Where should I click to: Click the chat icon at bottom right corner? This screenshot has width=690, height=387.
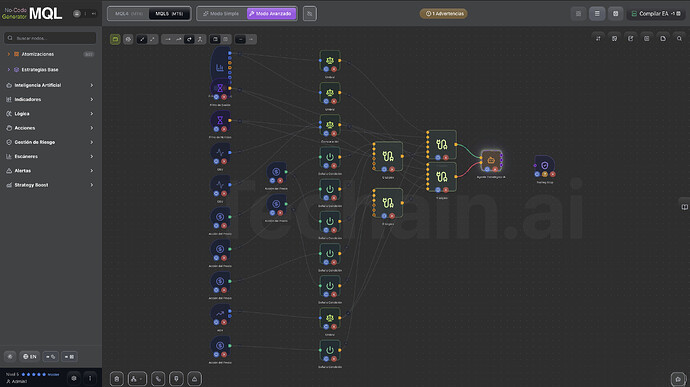(x=678, y=379)
